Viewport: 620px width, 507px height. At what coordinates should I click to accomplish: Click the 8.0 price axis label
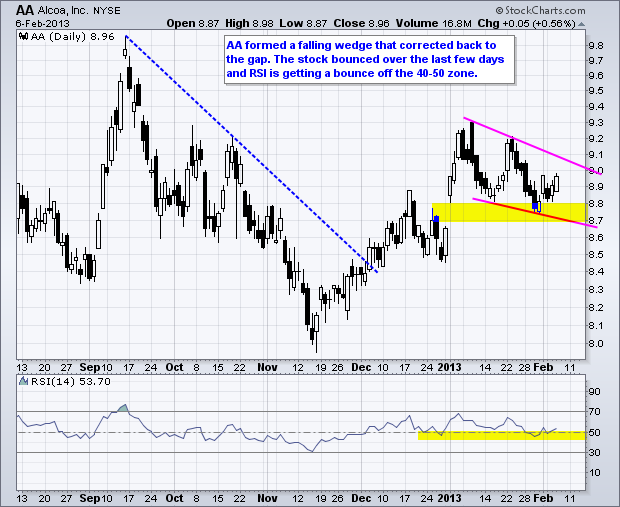[595, 343]
